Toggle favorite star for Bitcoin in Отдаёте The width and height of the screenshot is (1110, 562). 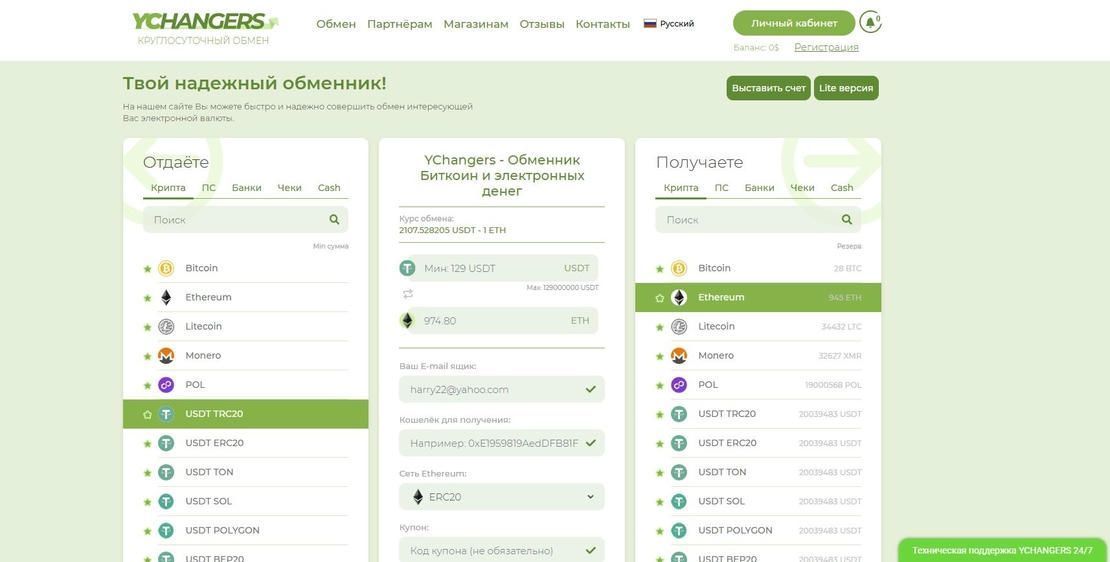click(148, 269)
